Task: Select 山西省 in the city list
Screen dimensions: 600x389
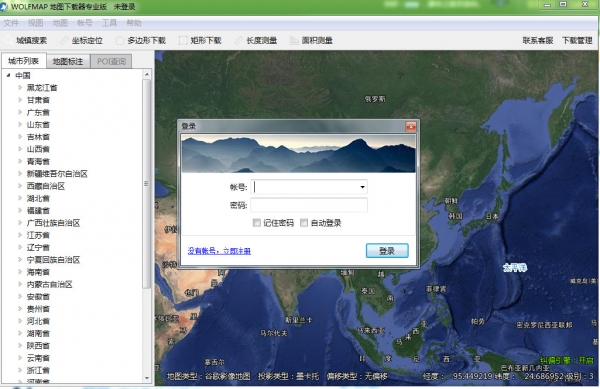Action: pyautogui.click(x=38, y=149)
